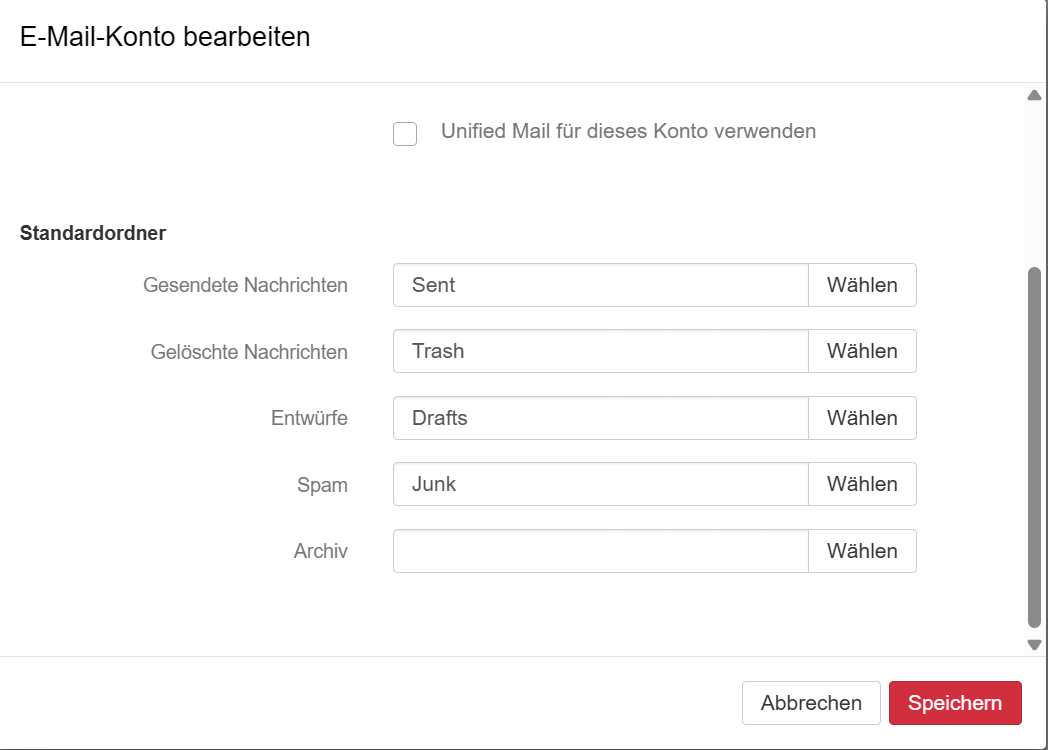Click the scrollbar up arrow
Viewport: 1048px width, 750px height.
[x=1035, y=96]
